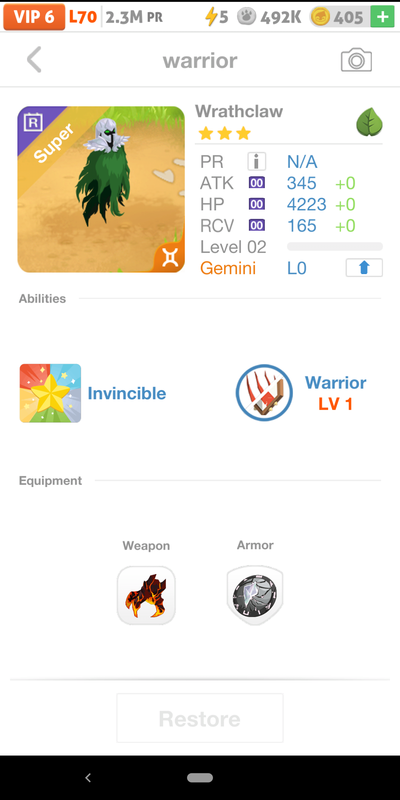Image resolution: width=400 pixels, height=800 pixels.
Task: Go back with the left chevron
Action: (x=34, y=60)
